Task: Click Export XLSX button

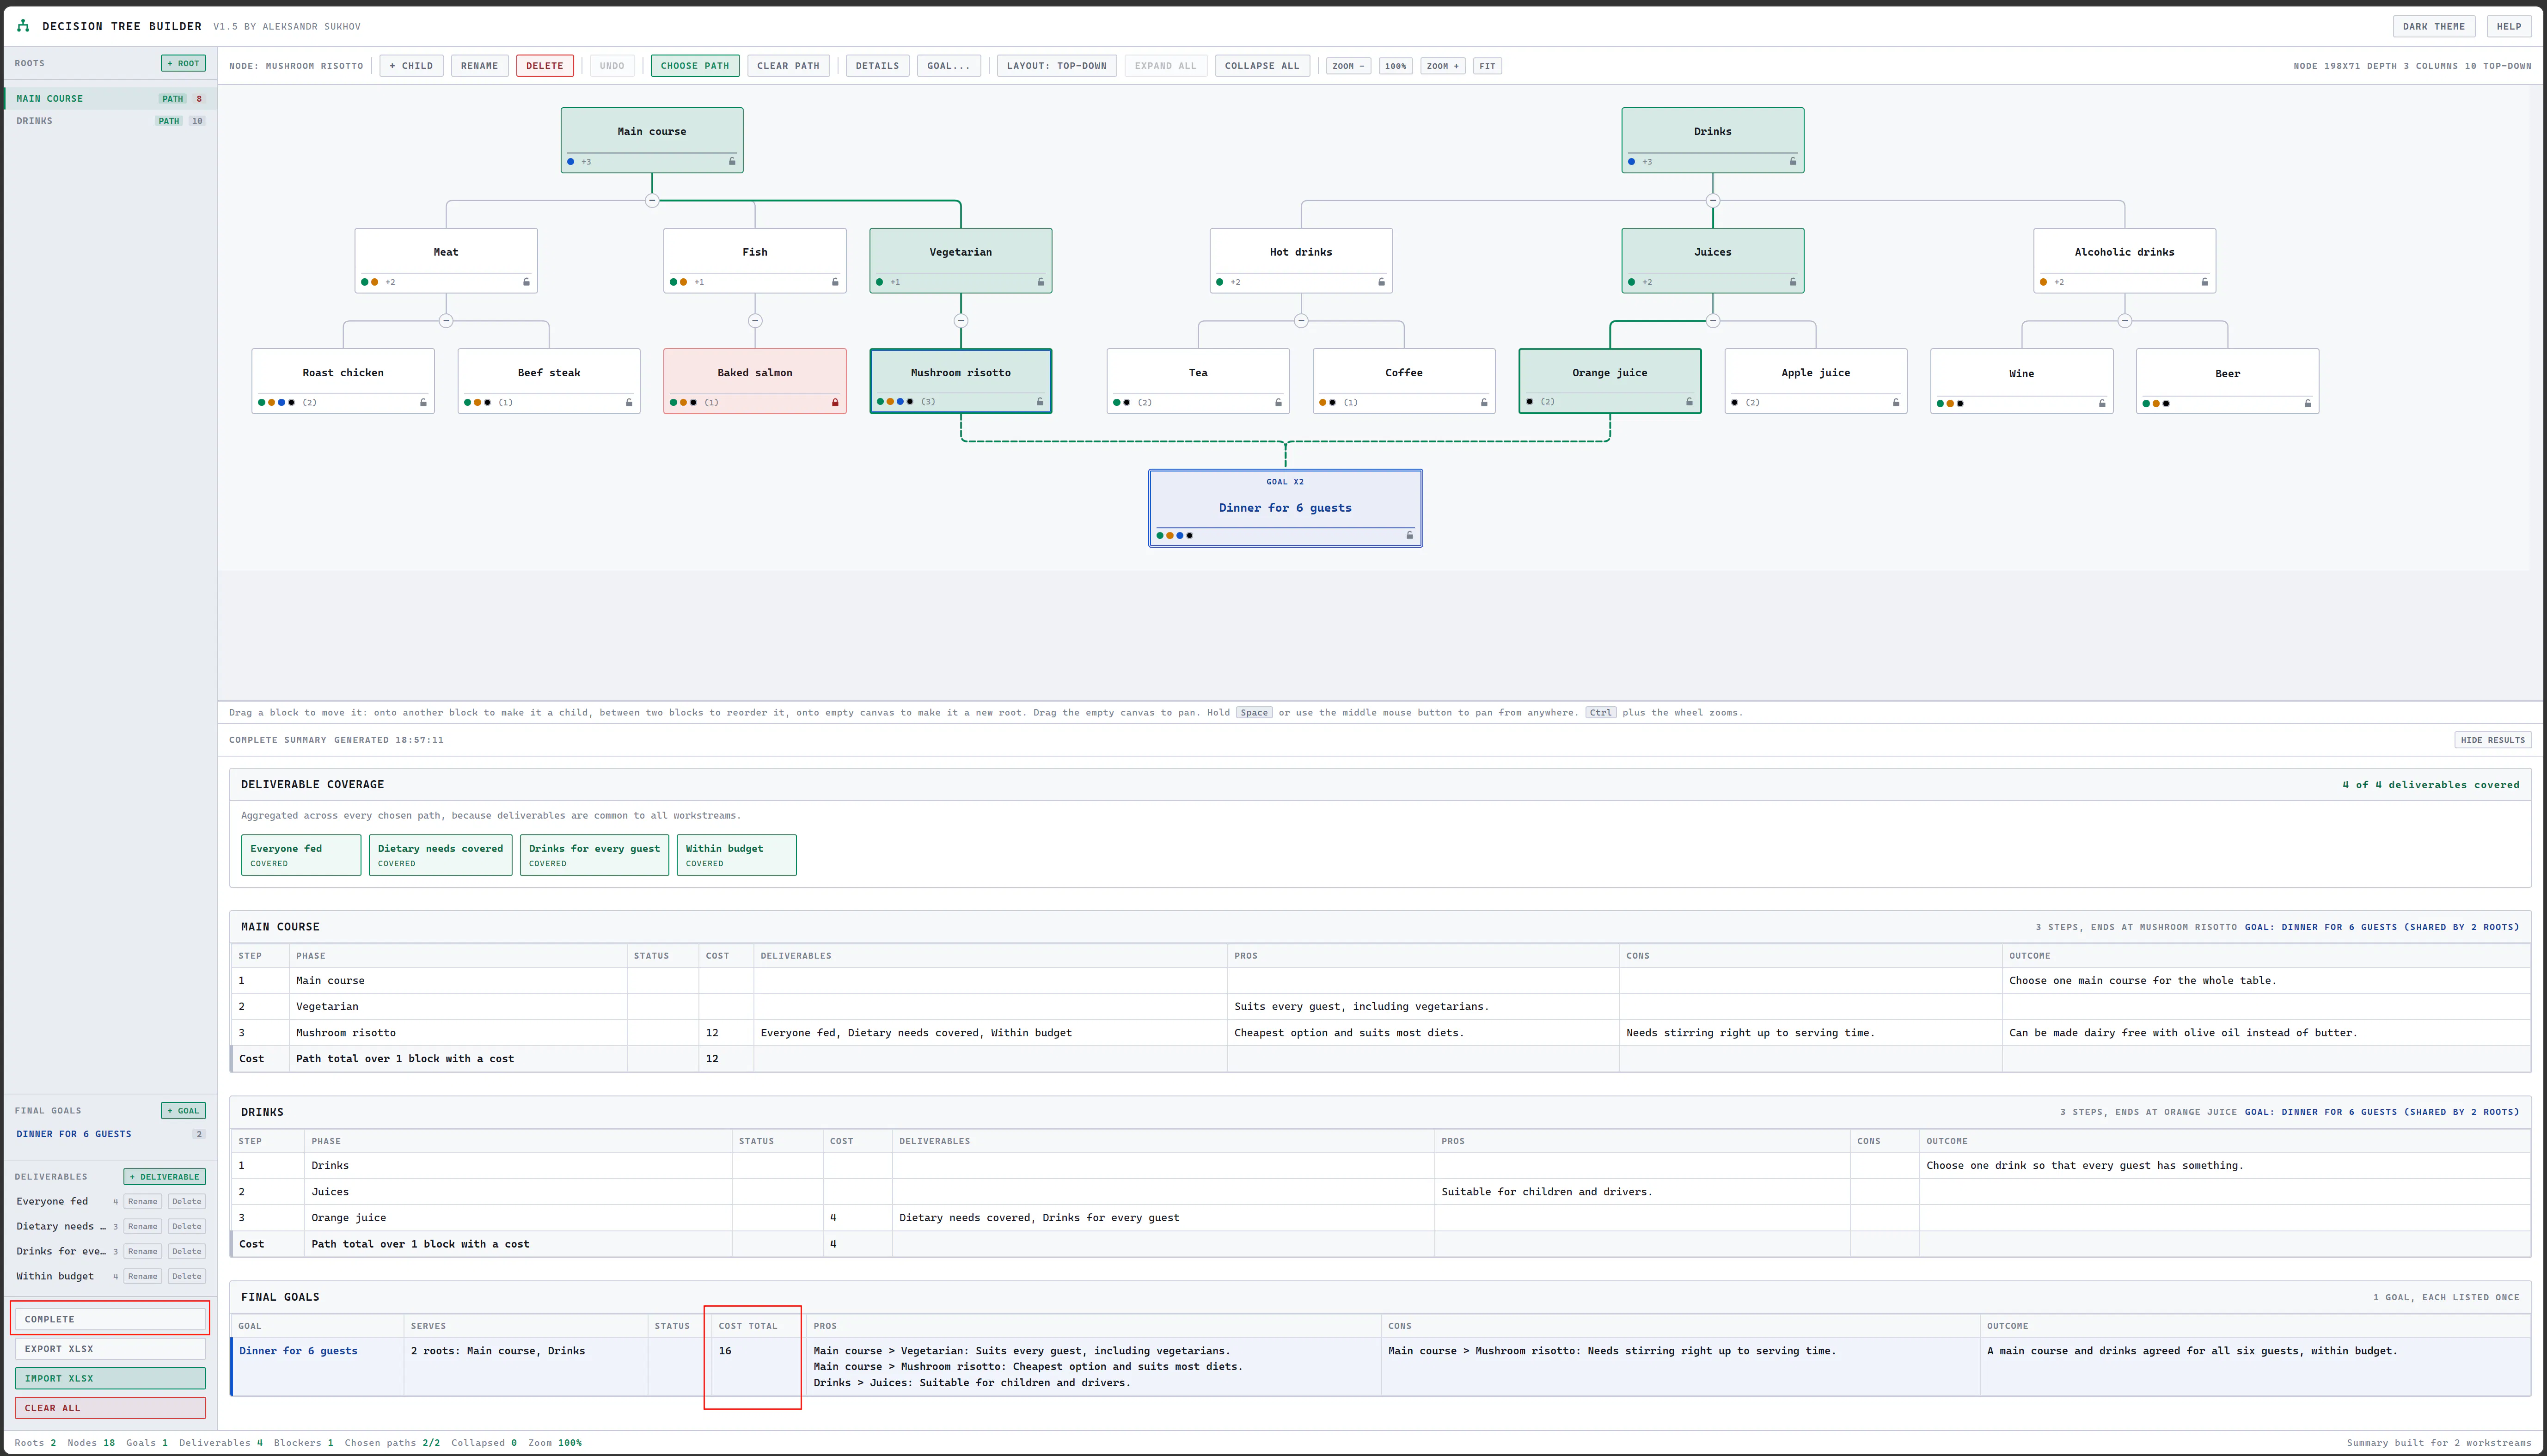Action: (x=110, y=1349)
